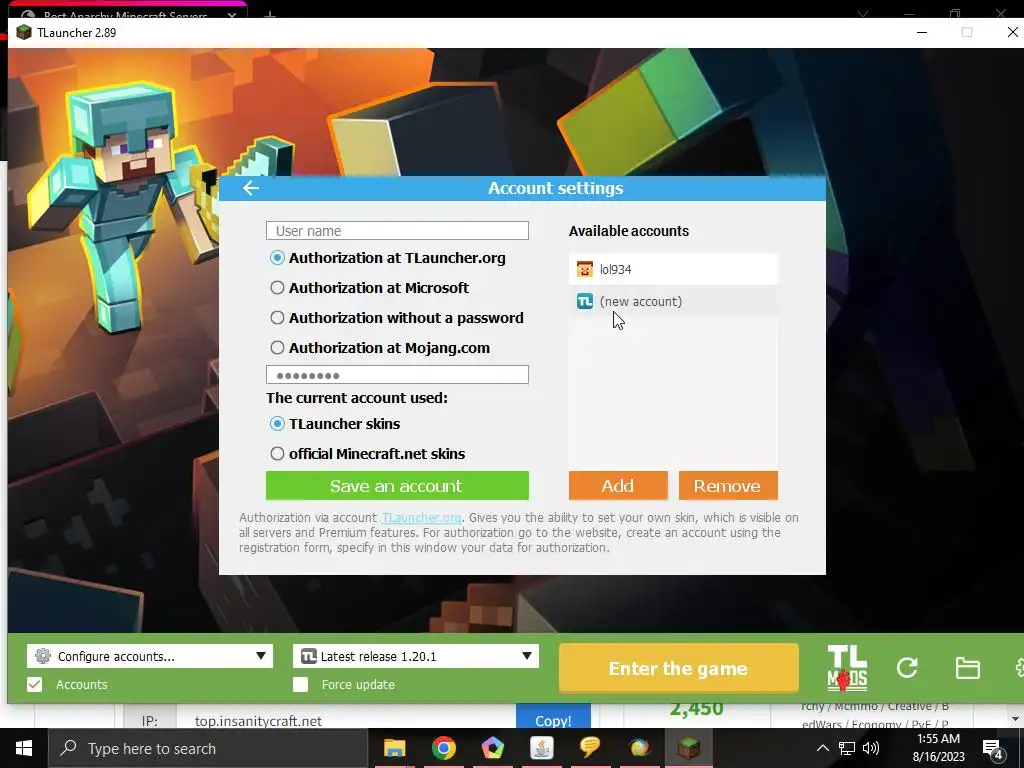This screenshot has width=1024, height=768.
Task: Choose official Minecraft.net skins option
Action: (x=277, y=454)
